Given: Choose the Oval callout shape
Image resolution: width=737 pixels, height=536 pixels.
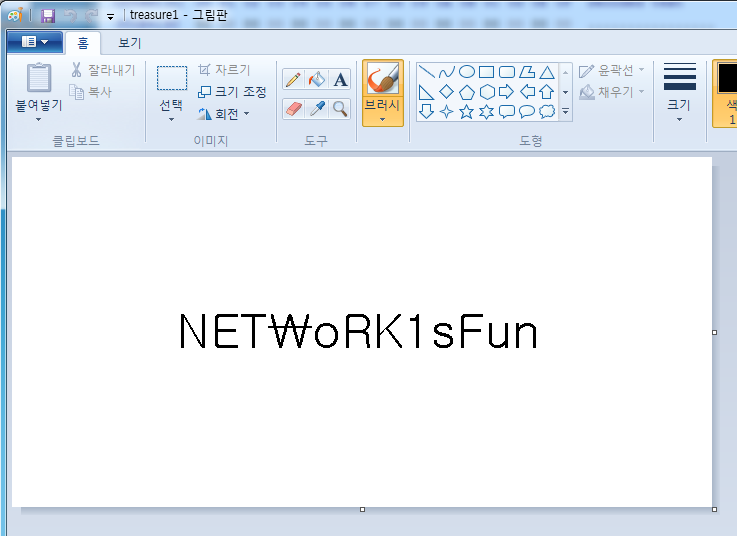Looking at the screenshot, I should click(527, 112).
